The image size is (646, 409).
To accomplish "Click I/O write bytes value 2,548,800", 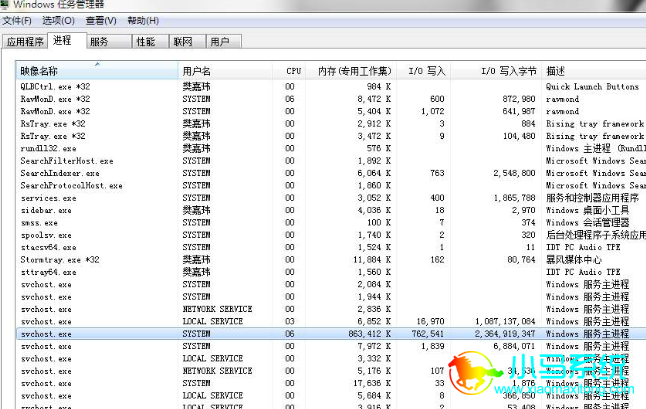I will point(514,173).
